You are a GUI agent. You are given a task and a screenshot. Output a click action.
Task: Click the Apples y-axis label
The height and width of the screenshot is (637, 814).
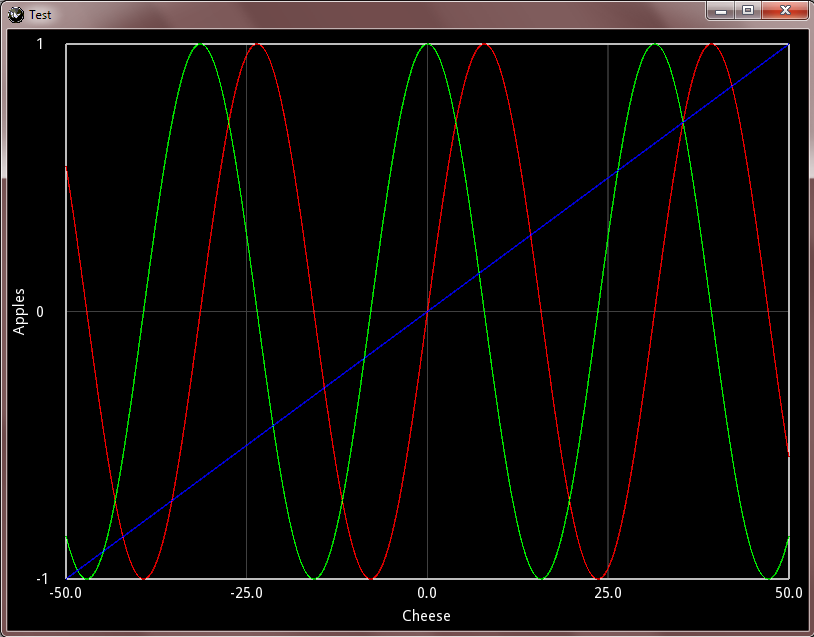[19, 311]
